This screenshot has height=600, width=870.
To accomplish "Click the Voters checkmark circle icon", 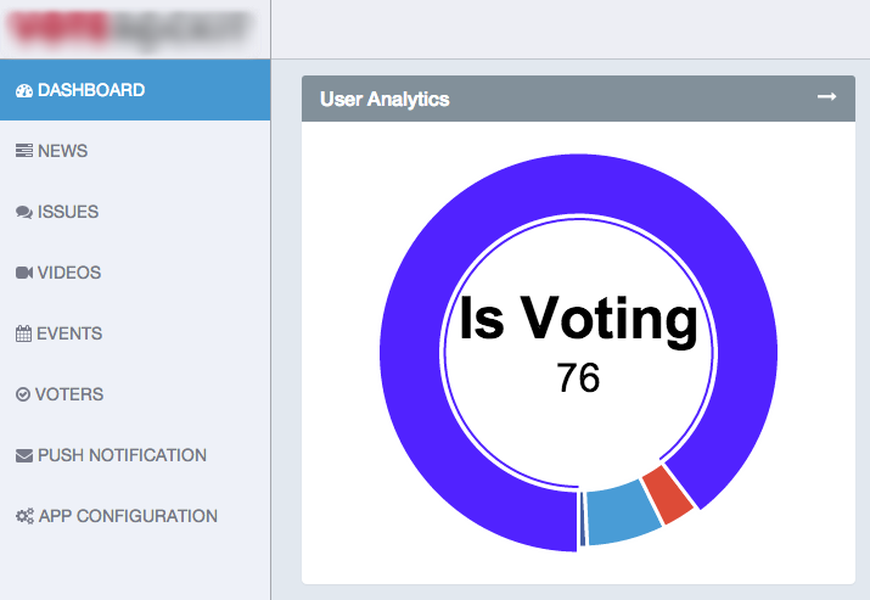I will pos(23,395).
